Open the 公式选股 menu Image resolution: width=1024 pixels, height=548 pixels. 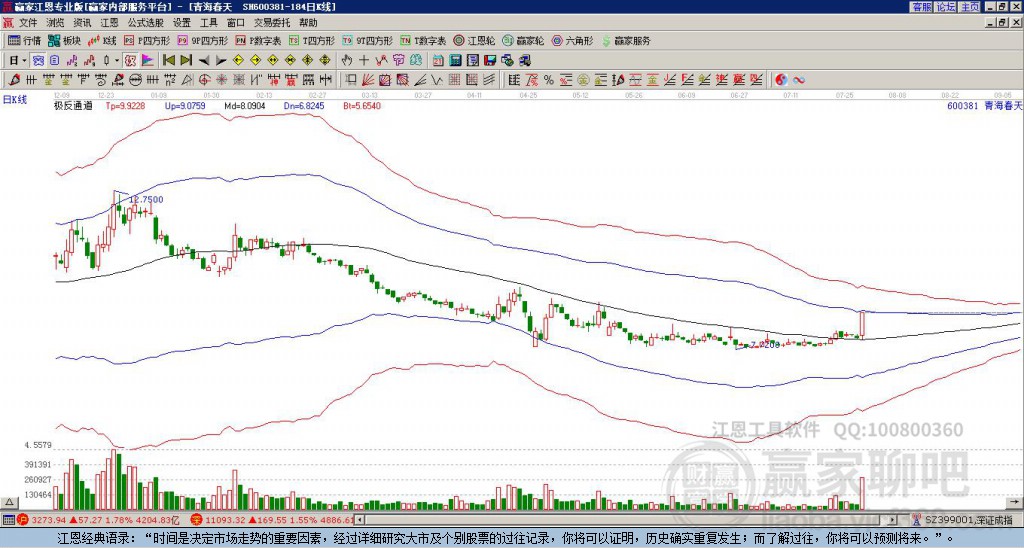(146, 23)
